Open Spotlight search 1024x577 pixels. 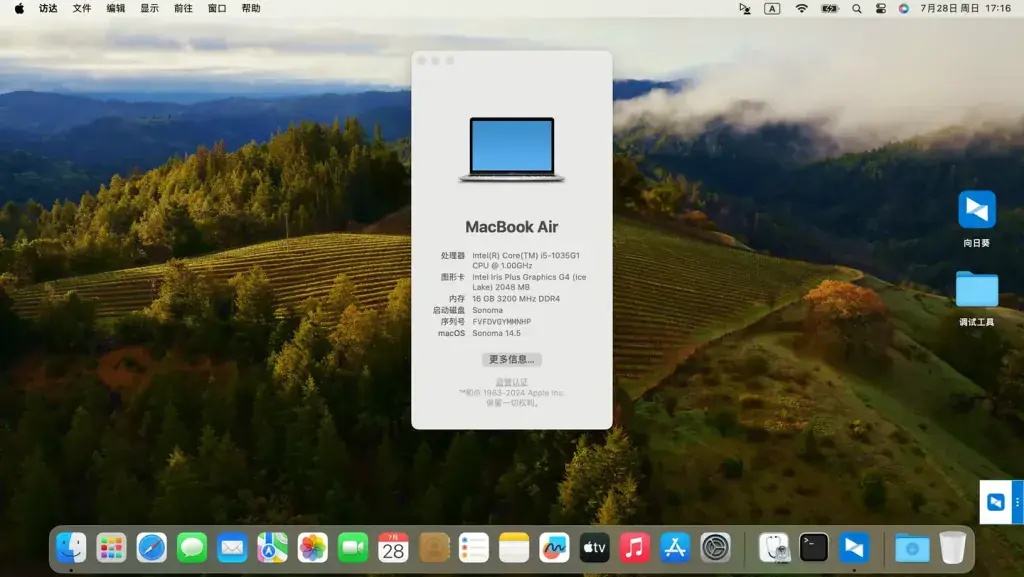(857, 8)
